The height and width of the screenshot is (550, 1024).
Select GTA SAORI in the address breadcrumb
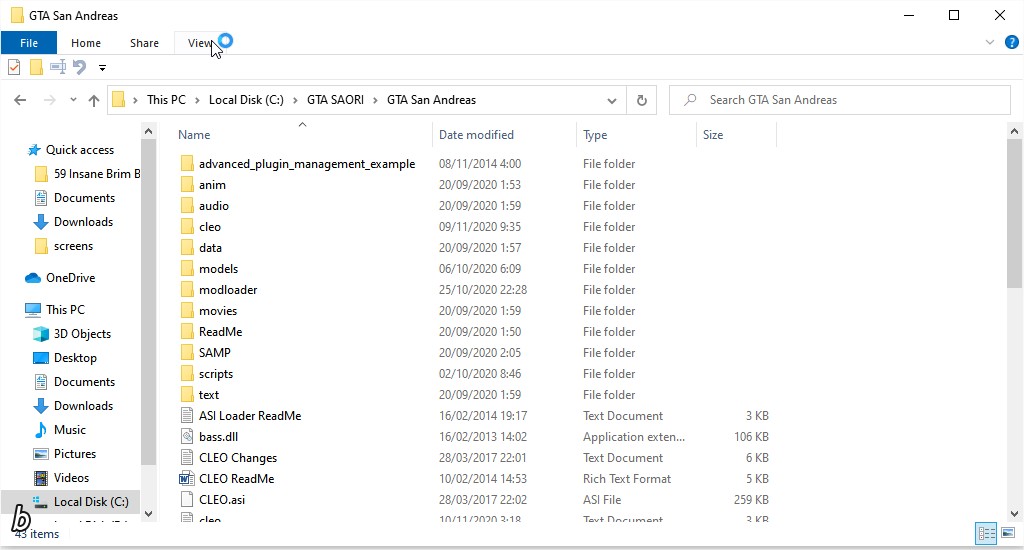coord(335,100)
